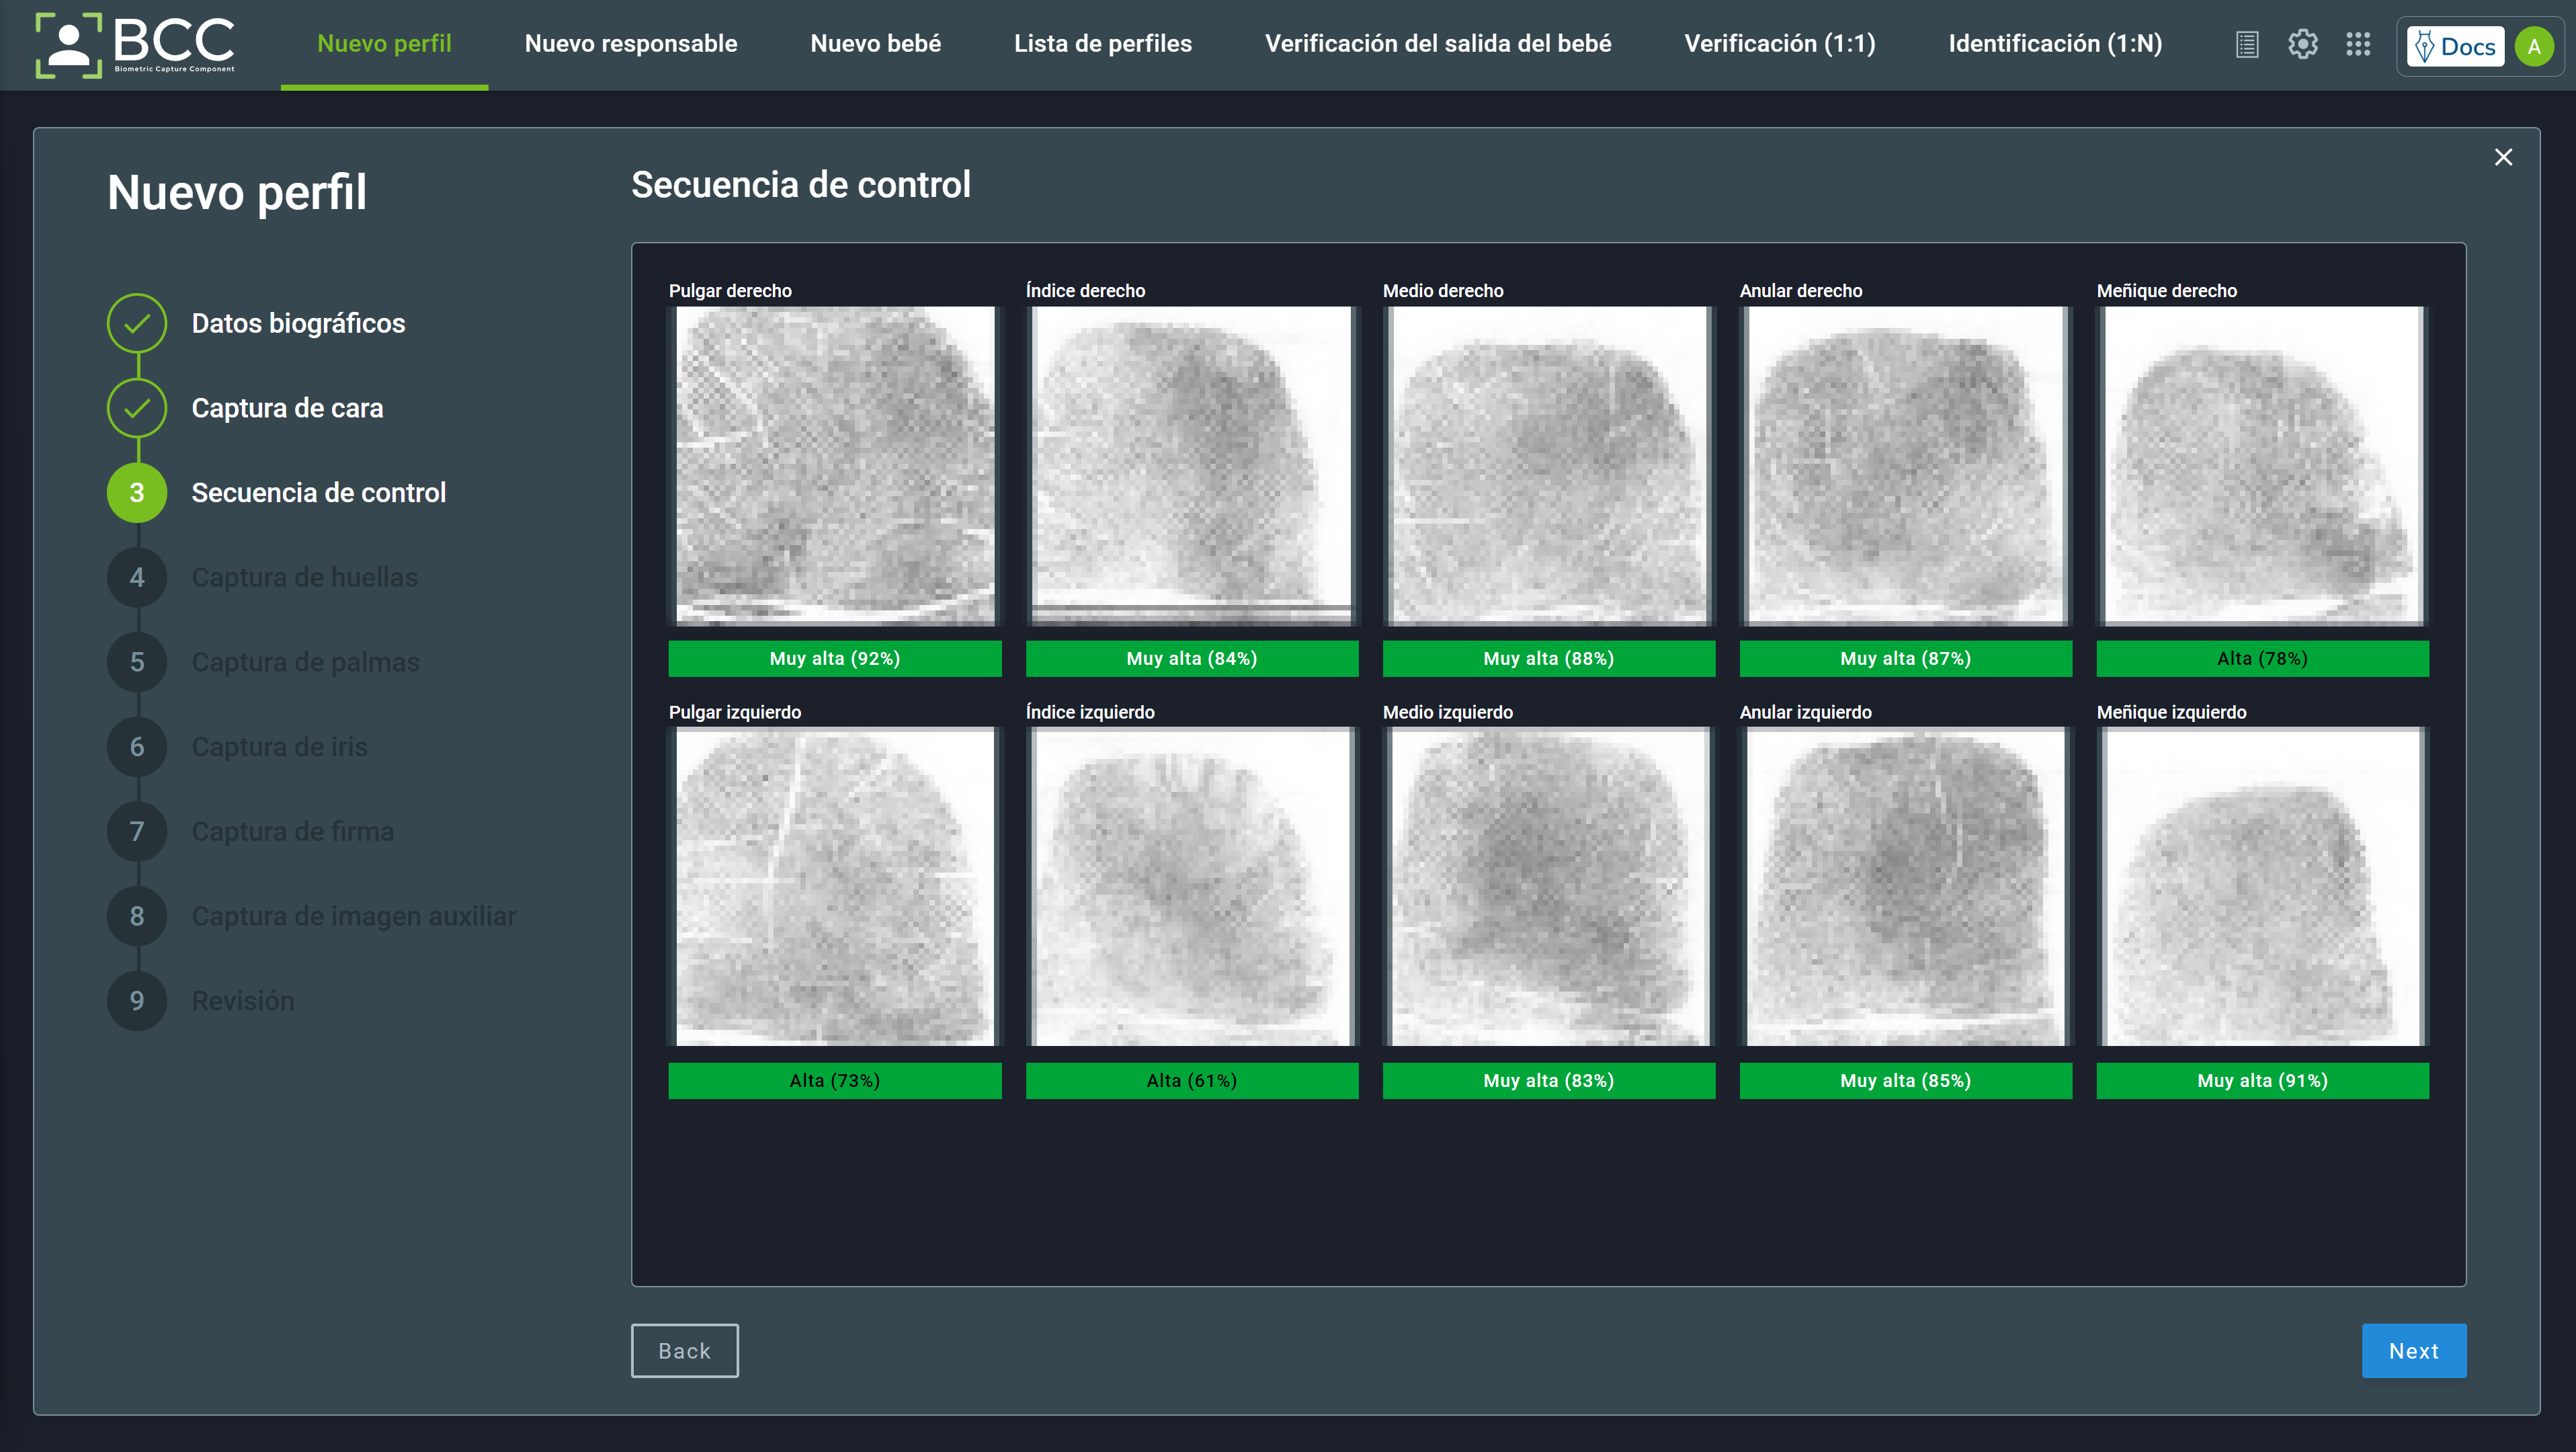Select the Medio izquierdo fingerprint image
This screenshot has height=1452, width=2576.
(x=1549, y=887)
